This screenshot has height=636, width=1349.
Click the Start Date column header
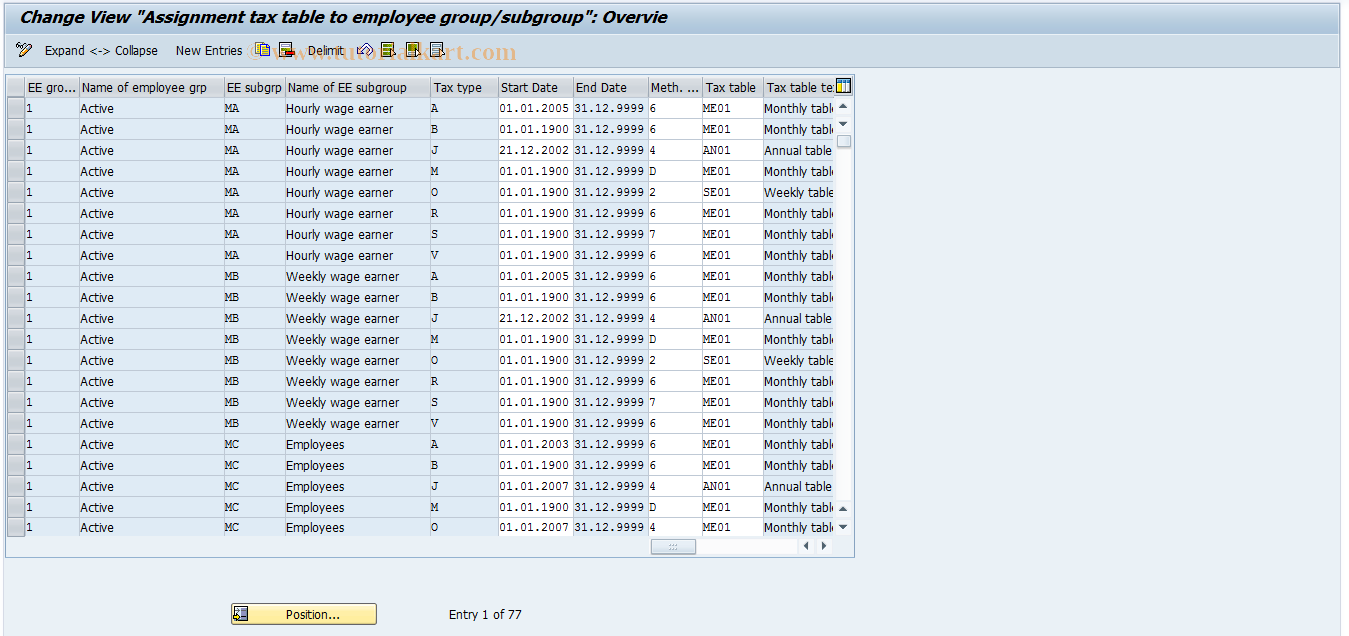(x=536, y=87)
